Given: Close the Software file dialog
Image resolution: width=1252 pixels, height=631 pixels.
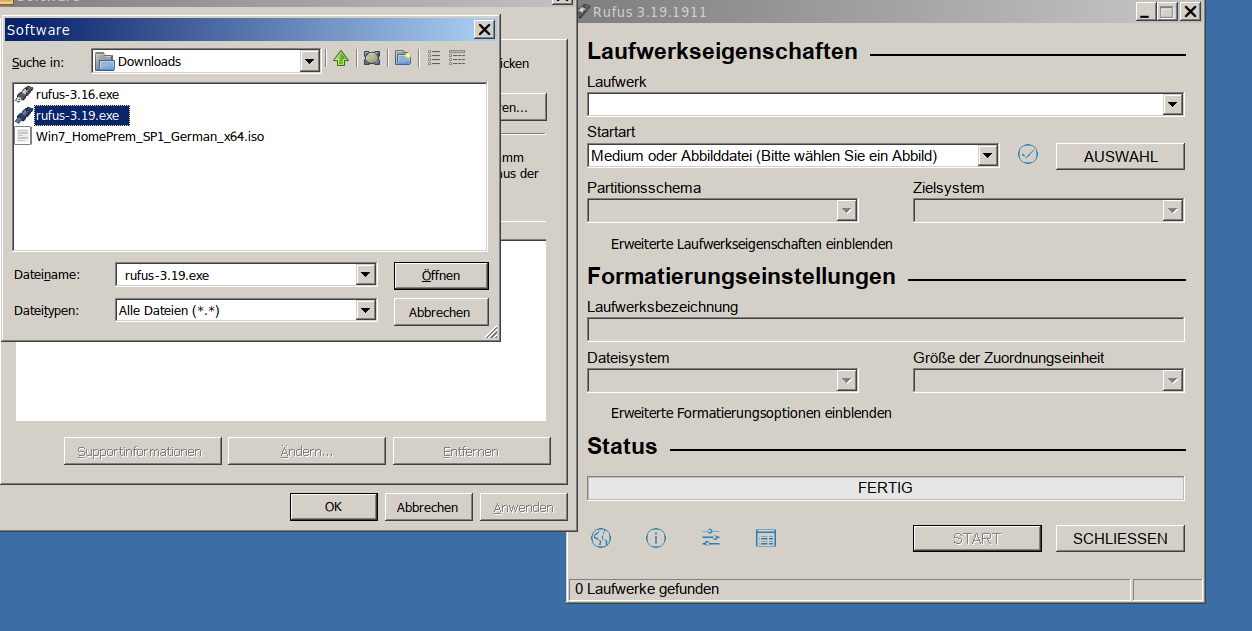Looking at the screenshot, I should coord(485,30).
